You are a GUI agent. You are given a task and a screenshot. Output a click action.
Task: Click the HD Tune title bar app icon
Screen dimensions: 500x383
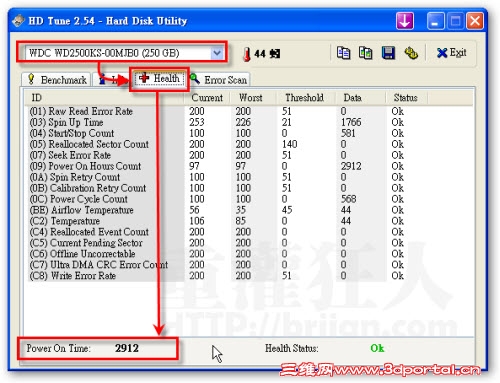[18, 21]
